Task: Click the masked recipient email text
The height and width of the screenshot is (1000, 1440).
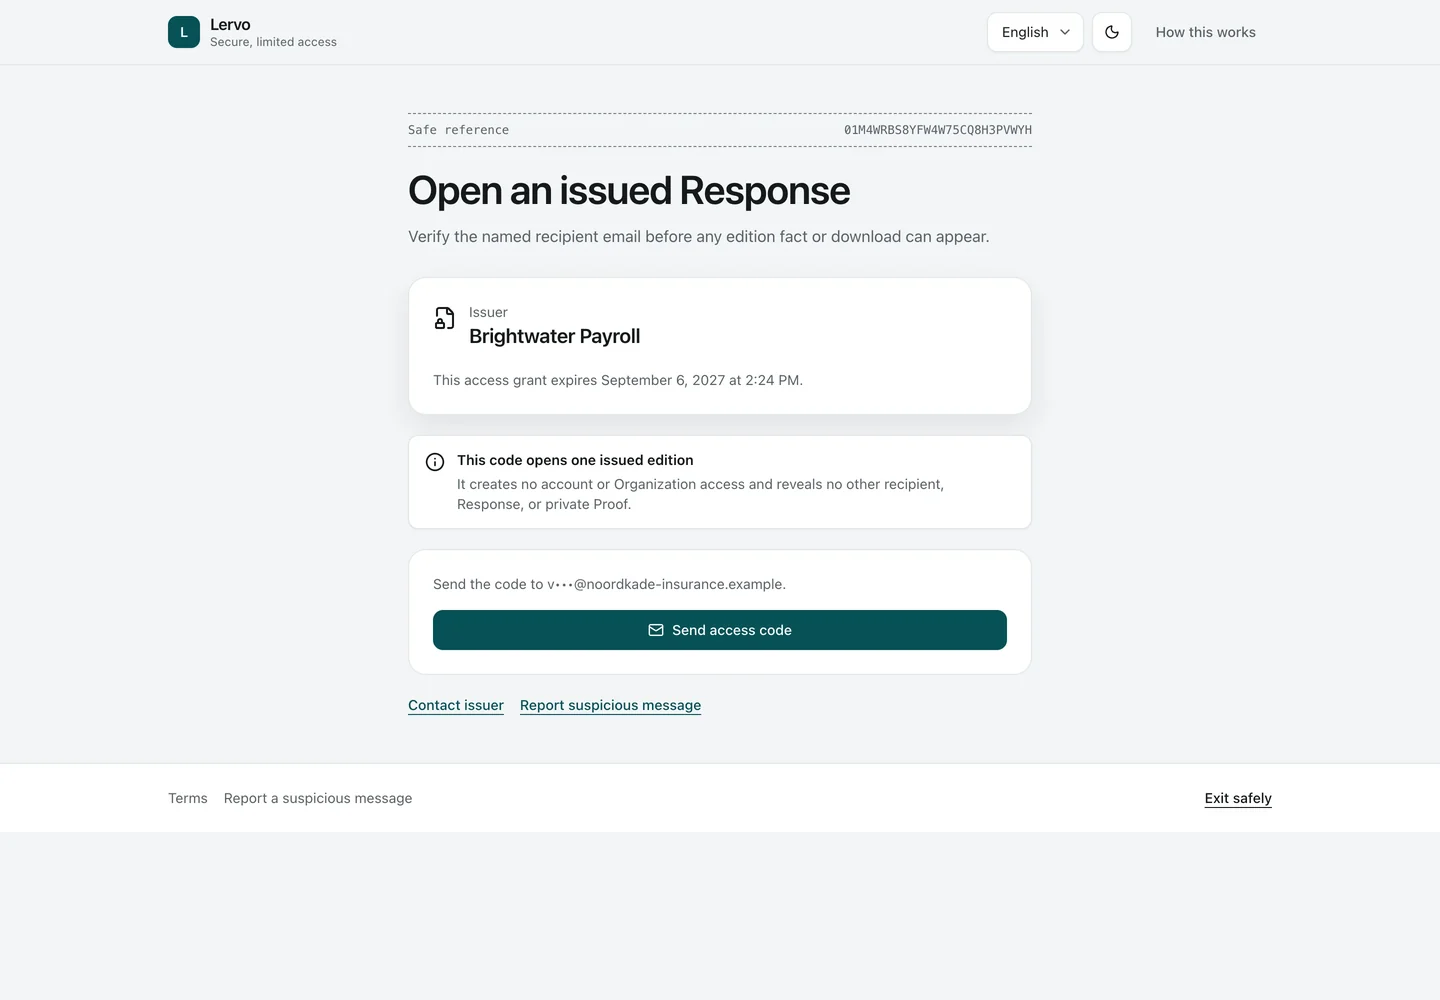Action: 666,584
